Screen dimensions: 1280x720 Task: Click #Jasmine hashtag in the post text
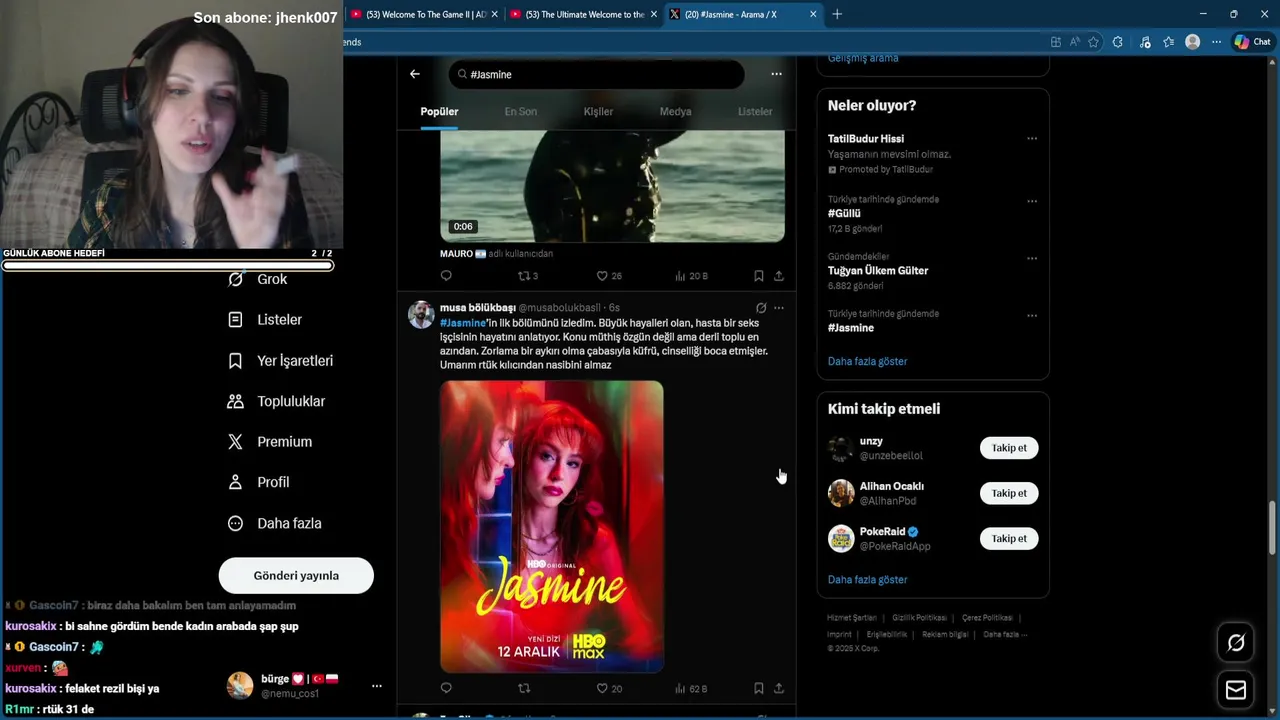point(463,323)
